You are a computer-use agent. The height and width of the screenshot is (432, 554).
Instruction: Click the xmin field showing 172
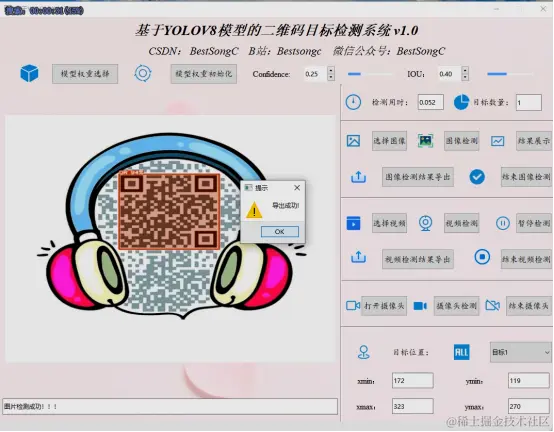[413, 380]
